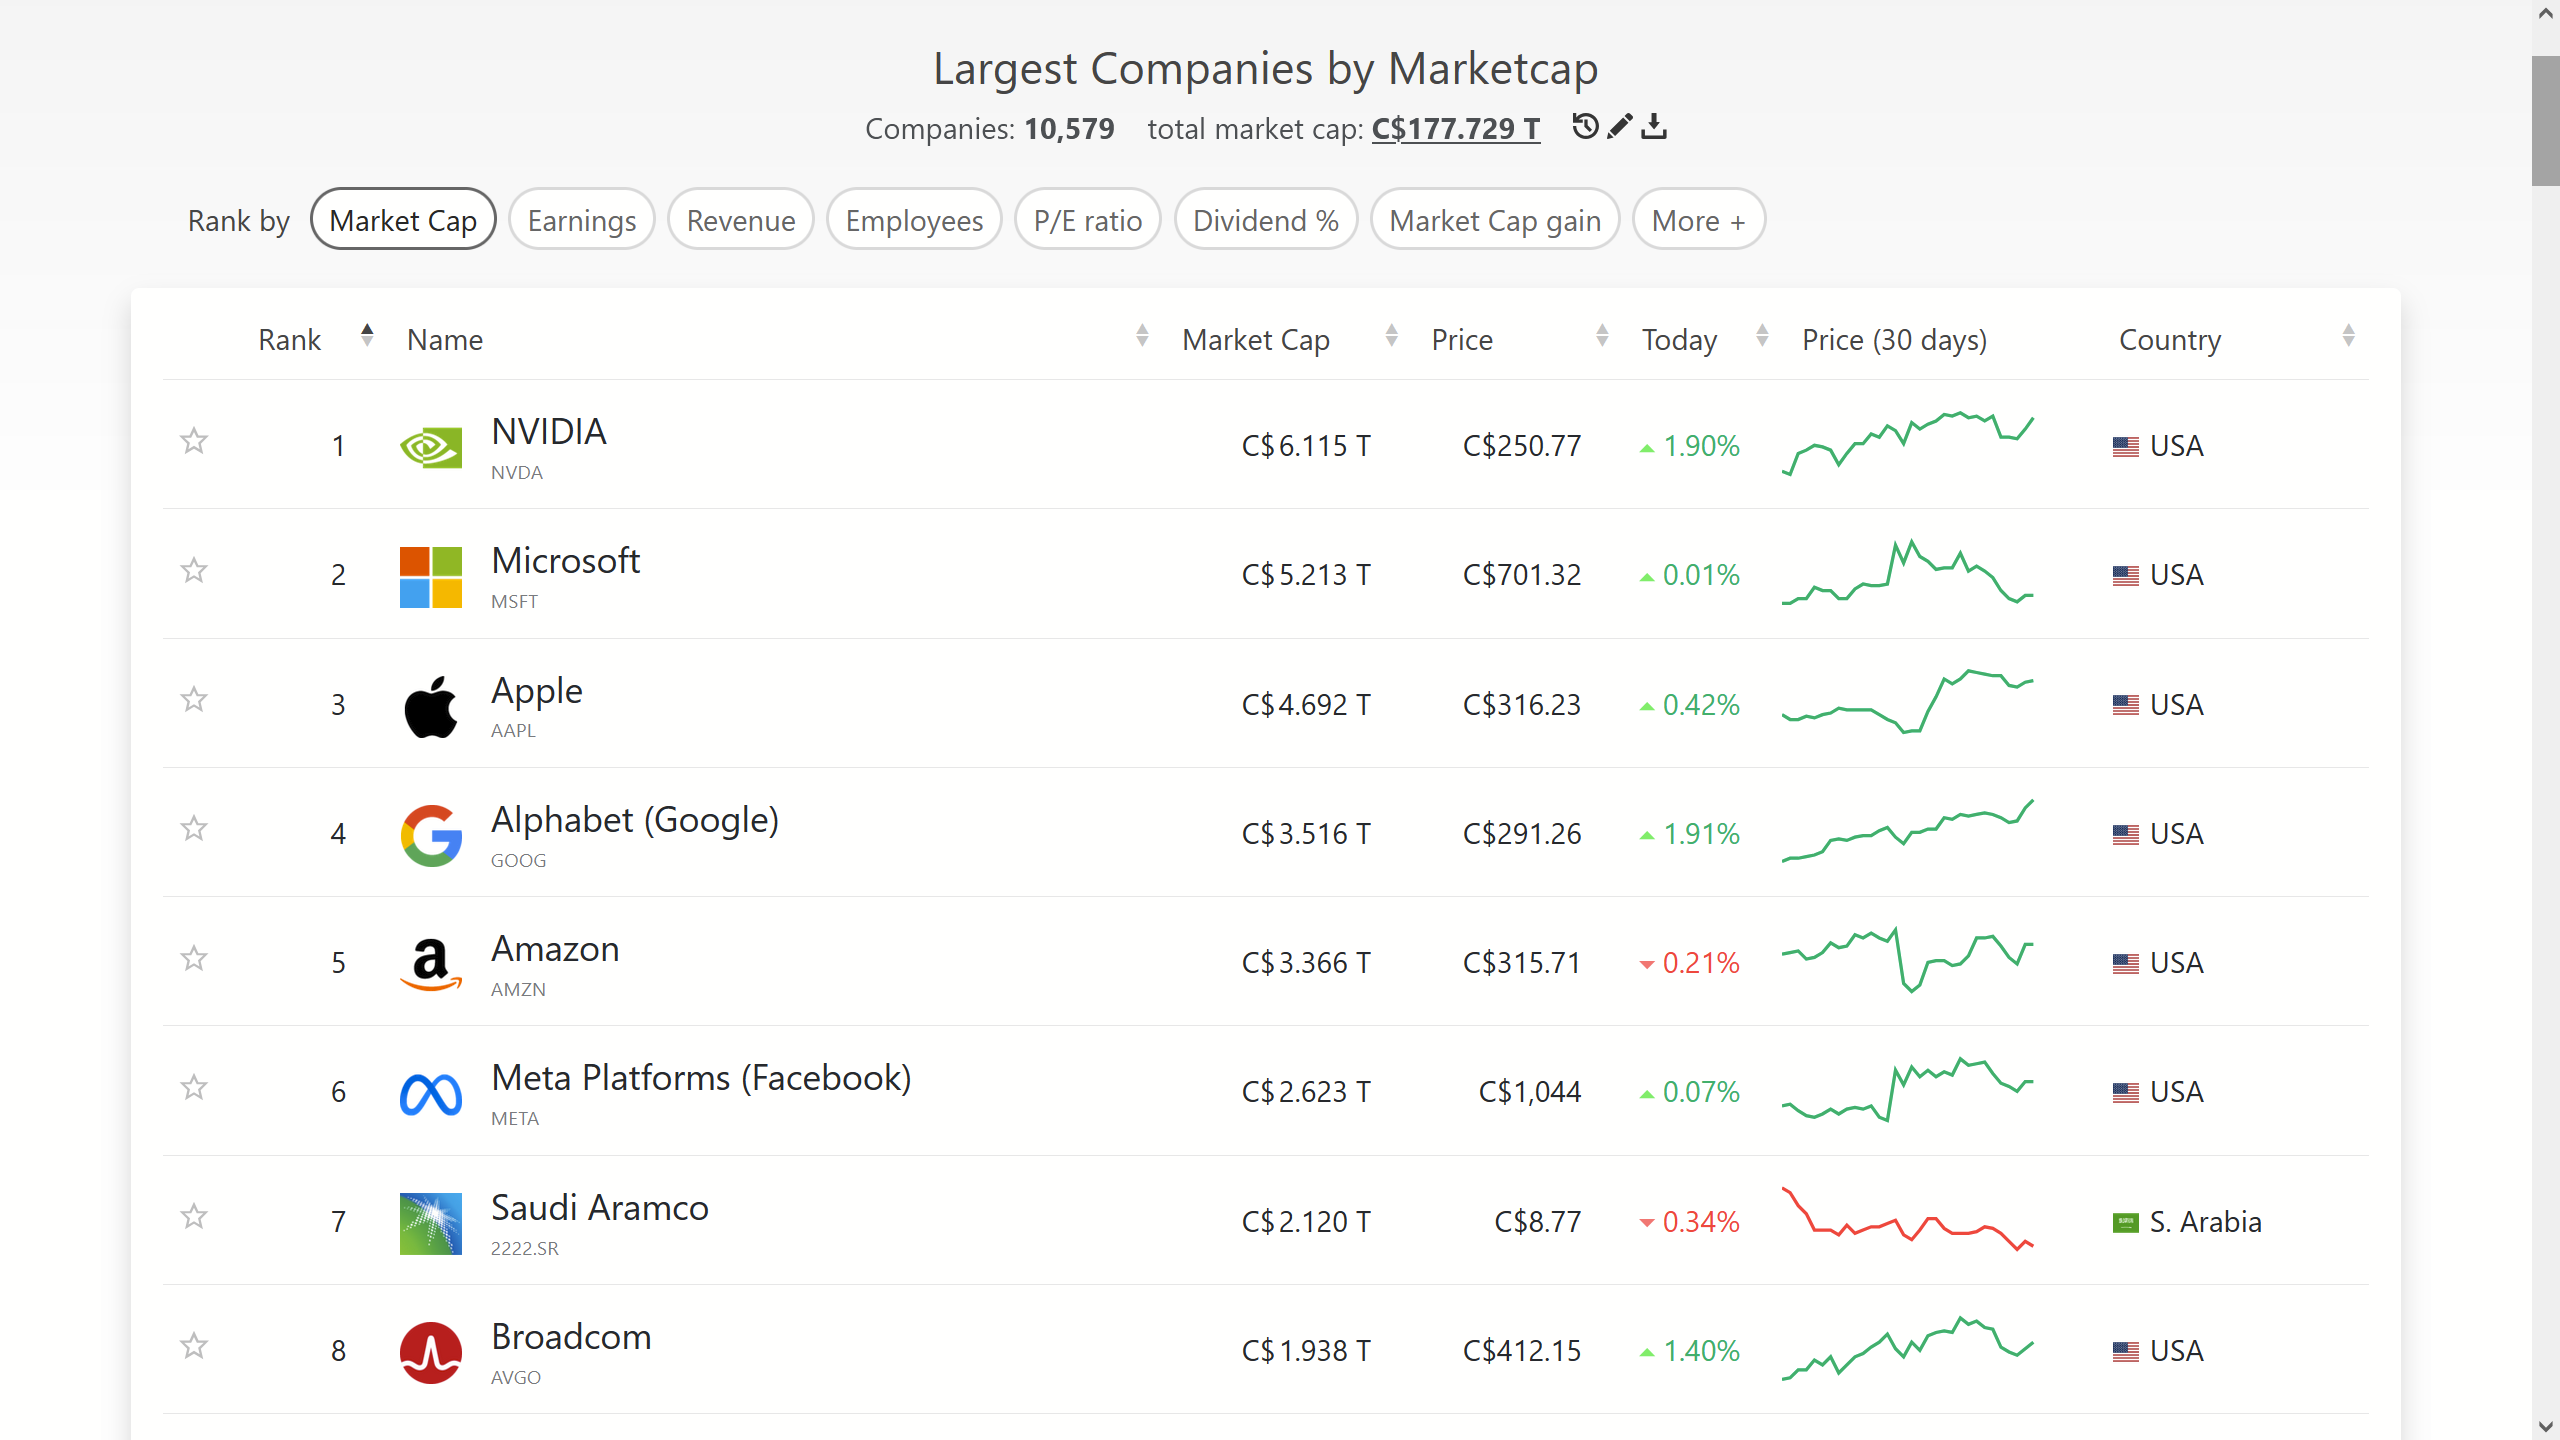
Task: Click the vertical page scrollbar thumb
Action: (x=2545, y=120)
